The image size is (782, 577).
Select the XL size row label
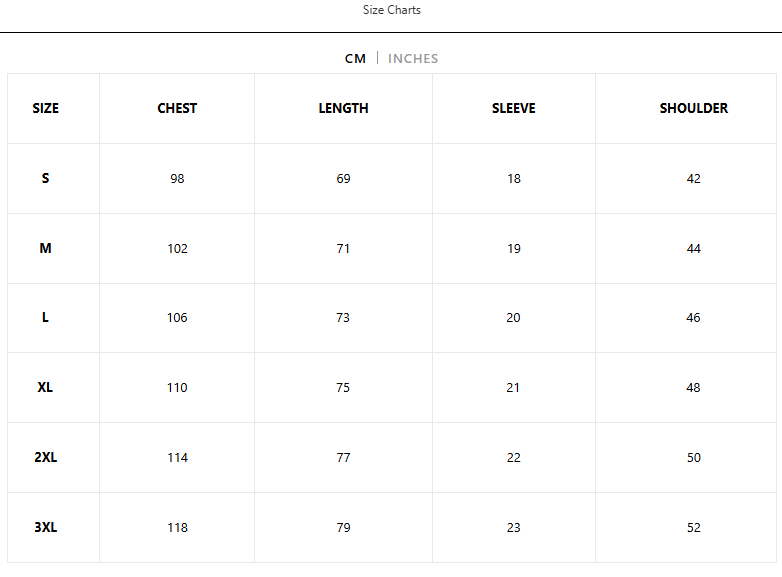pyautogui.click(x=45, y=387)
